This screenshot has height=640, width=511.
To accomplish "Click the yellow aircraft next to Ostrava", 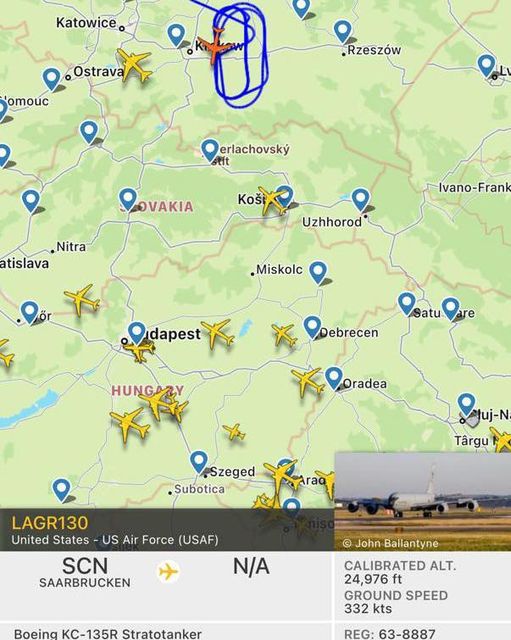I will (x=135, y=64).
